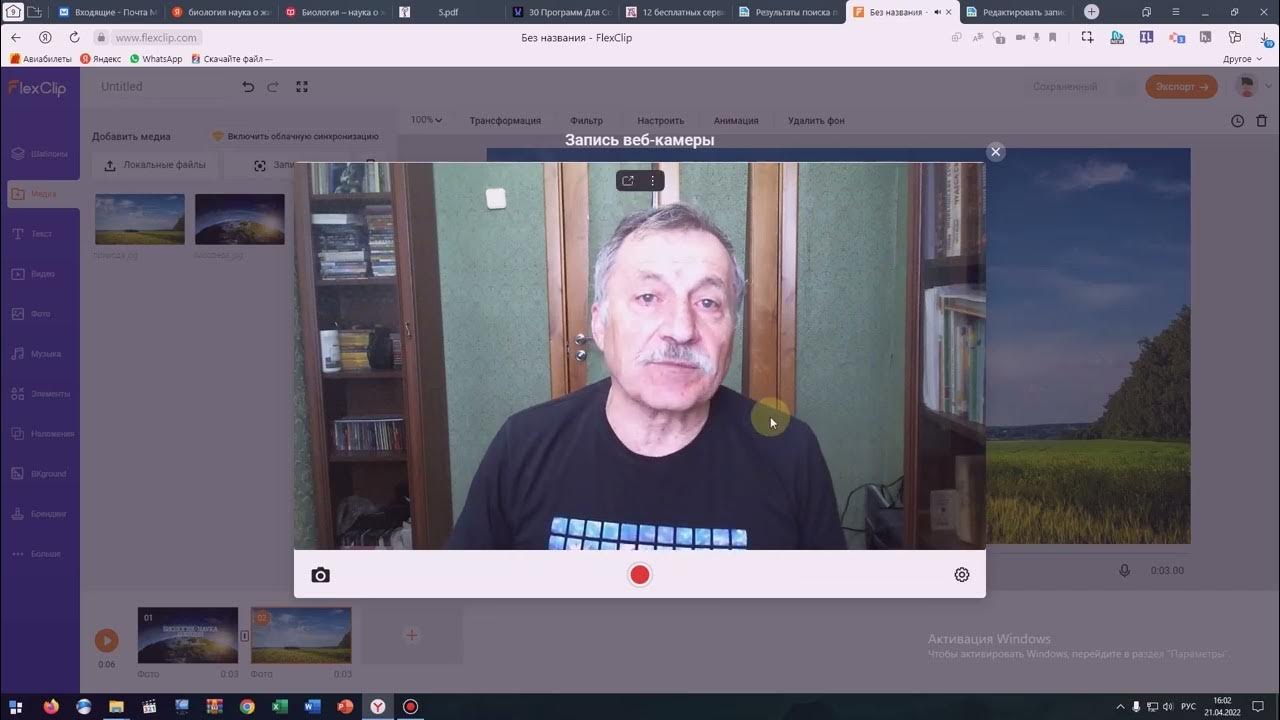Switch to 30 Программ Для browser tab
1280x720 pixels.
[561, 12]
